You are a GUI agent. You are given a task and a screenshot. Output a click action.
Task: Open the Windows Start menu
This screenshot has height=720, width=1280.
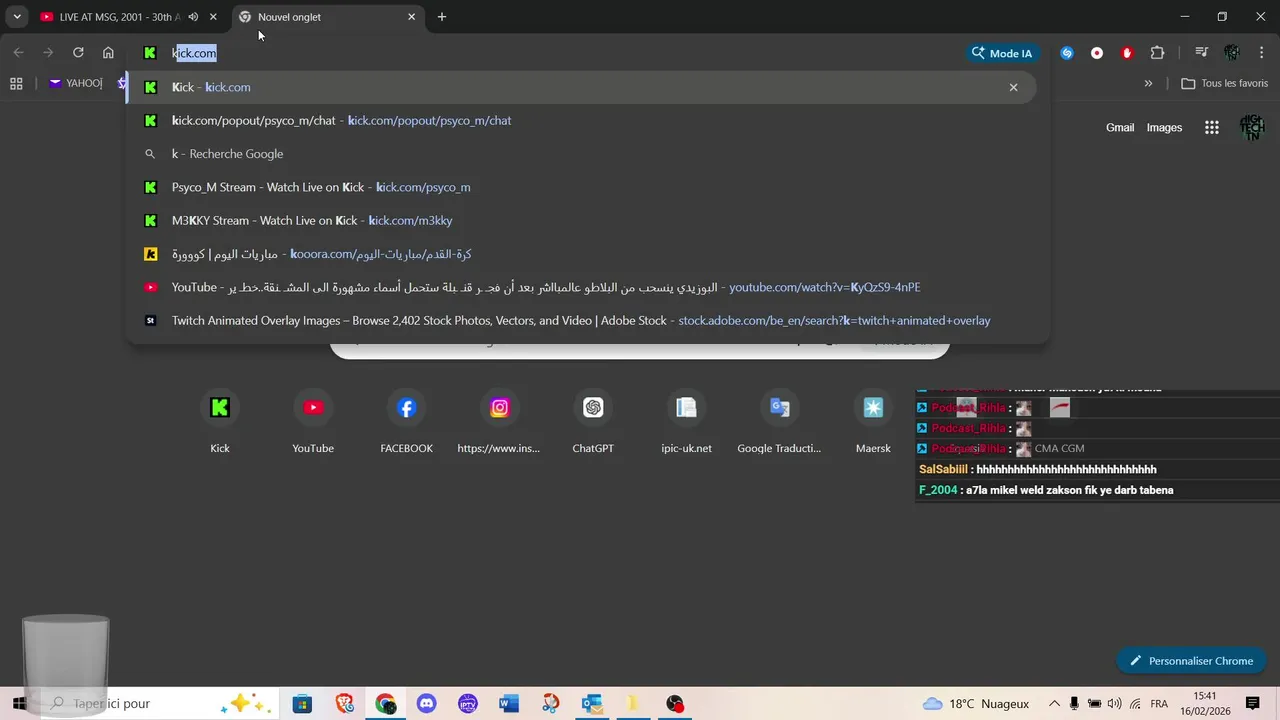pyautogui.click(x=20, y=704)
